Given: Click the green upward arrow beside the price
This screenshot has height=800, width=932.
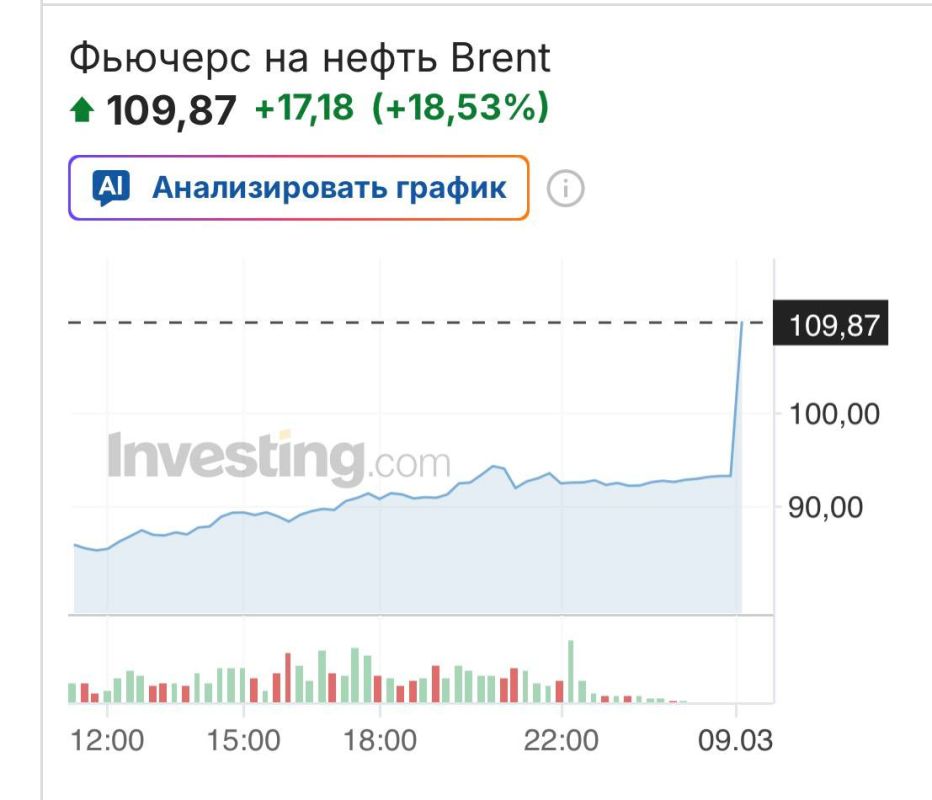Looking at the screenshot, I should 84,110.
